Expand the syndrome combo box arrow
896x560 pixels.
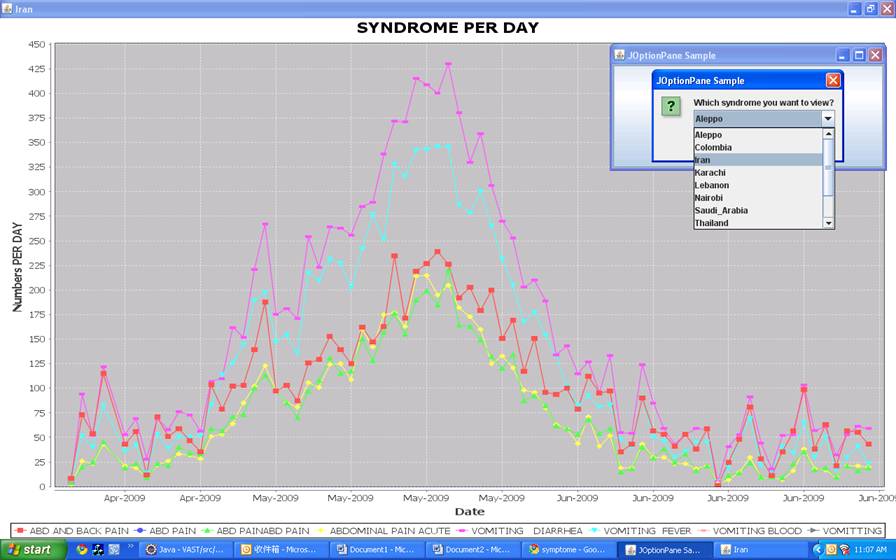click(x=827, y=118)
